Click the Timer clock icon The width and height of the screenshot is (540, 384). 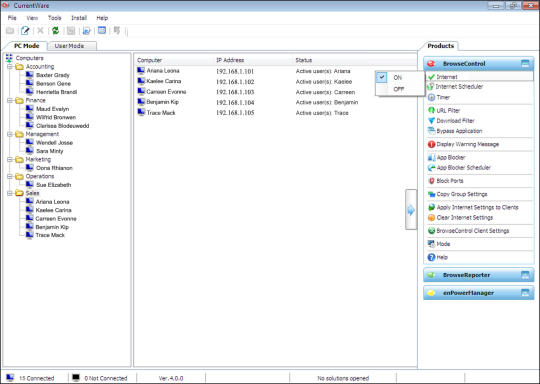click(x=431, y=97)
